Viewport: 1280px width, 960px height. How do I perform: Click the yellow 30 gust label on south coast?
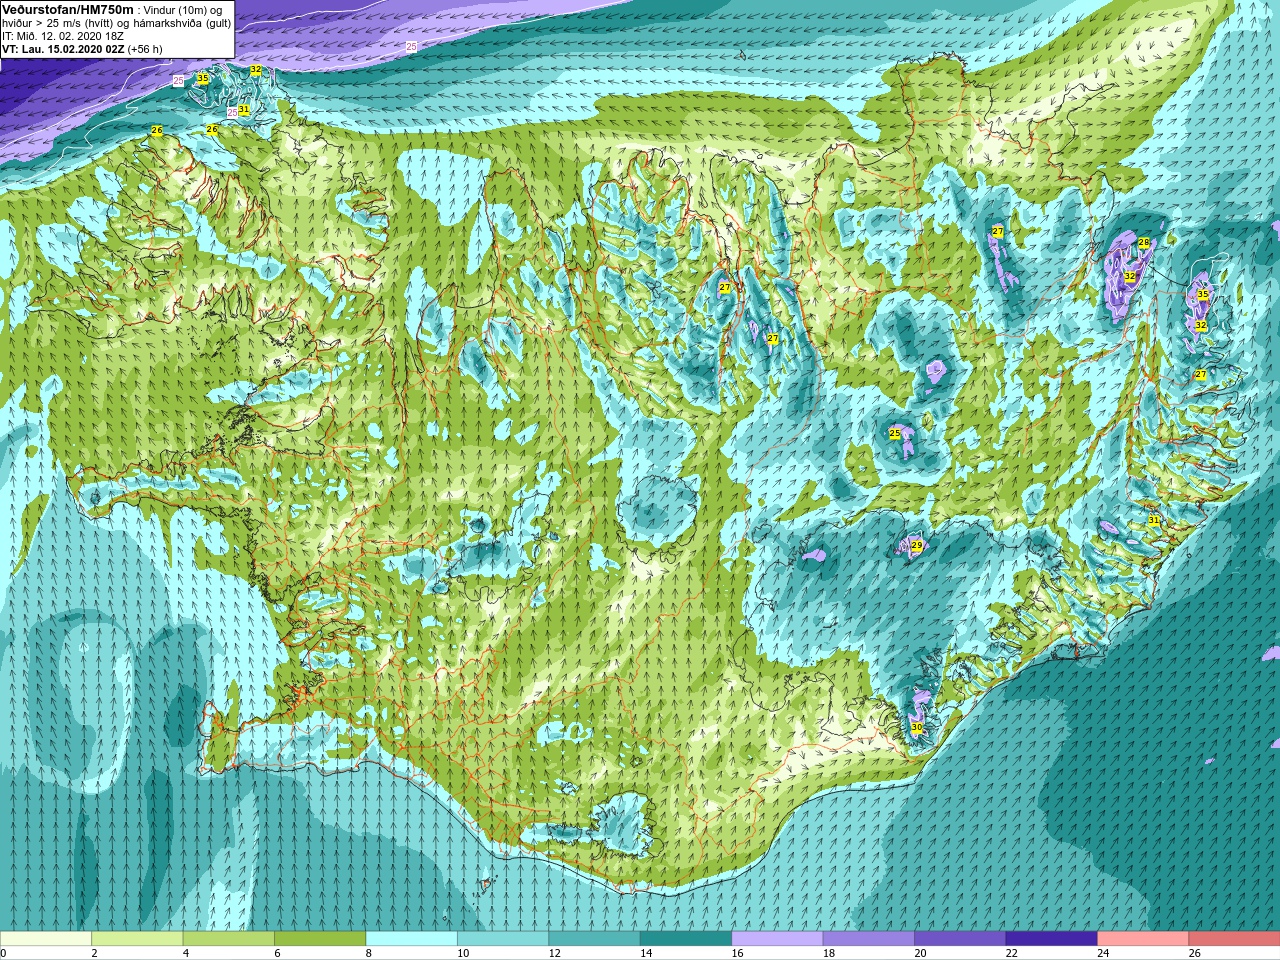(x=917, y=727)
